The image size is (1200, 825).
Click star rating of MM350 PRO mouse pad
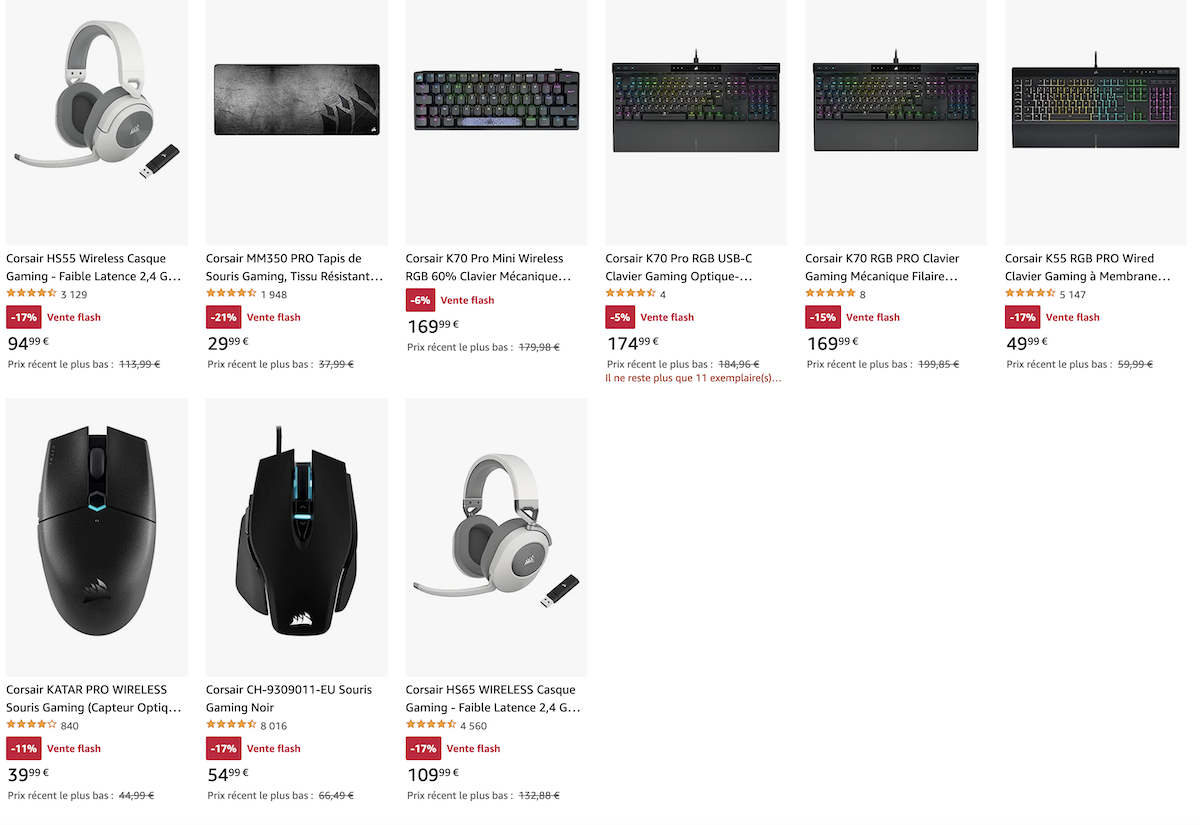231,294
